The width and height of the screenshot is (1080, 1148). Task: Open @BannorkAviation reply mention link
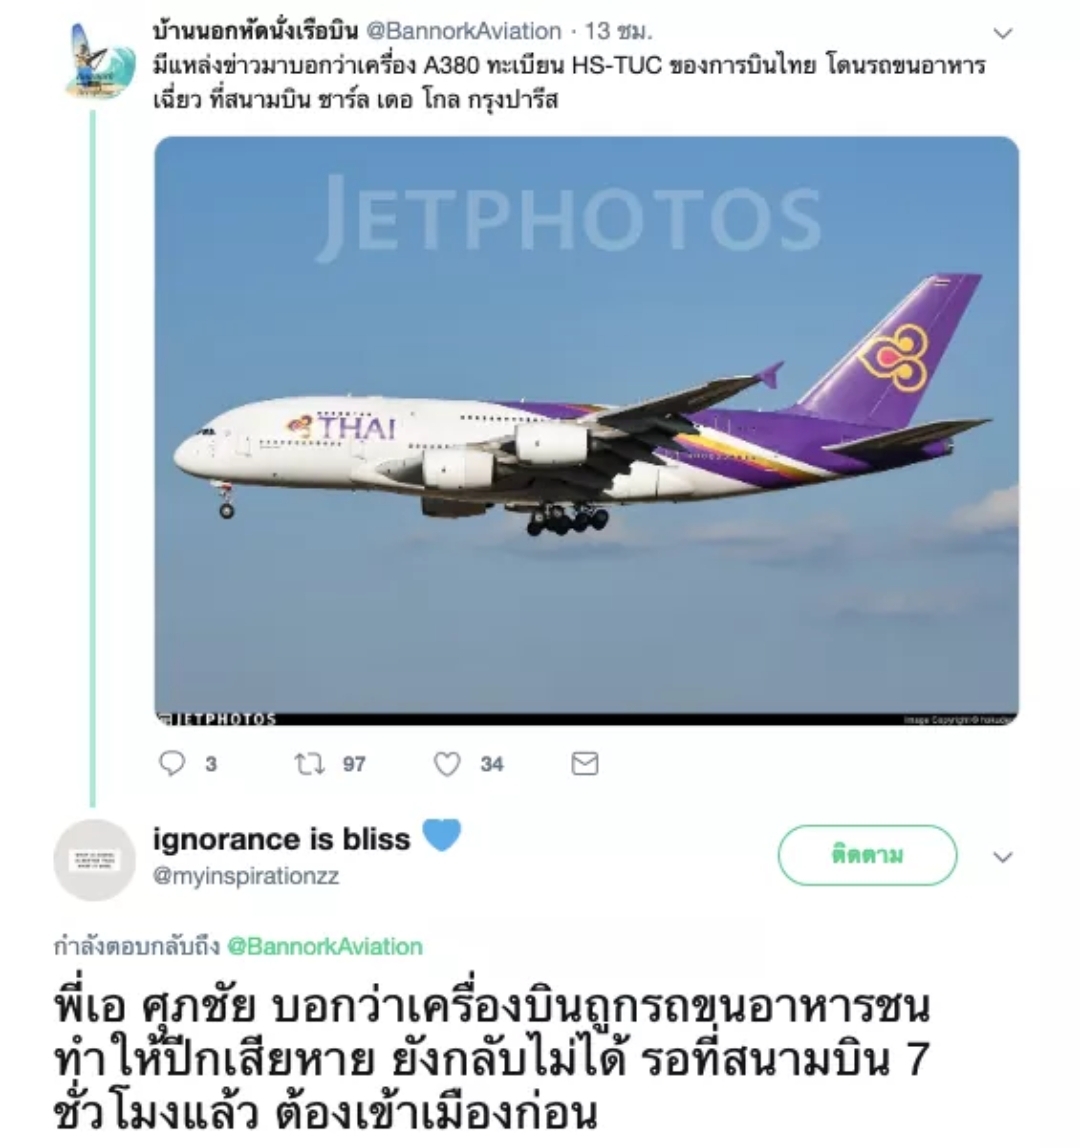[x=325, y=946]
